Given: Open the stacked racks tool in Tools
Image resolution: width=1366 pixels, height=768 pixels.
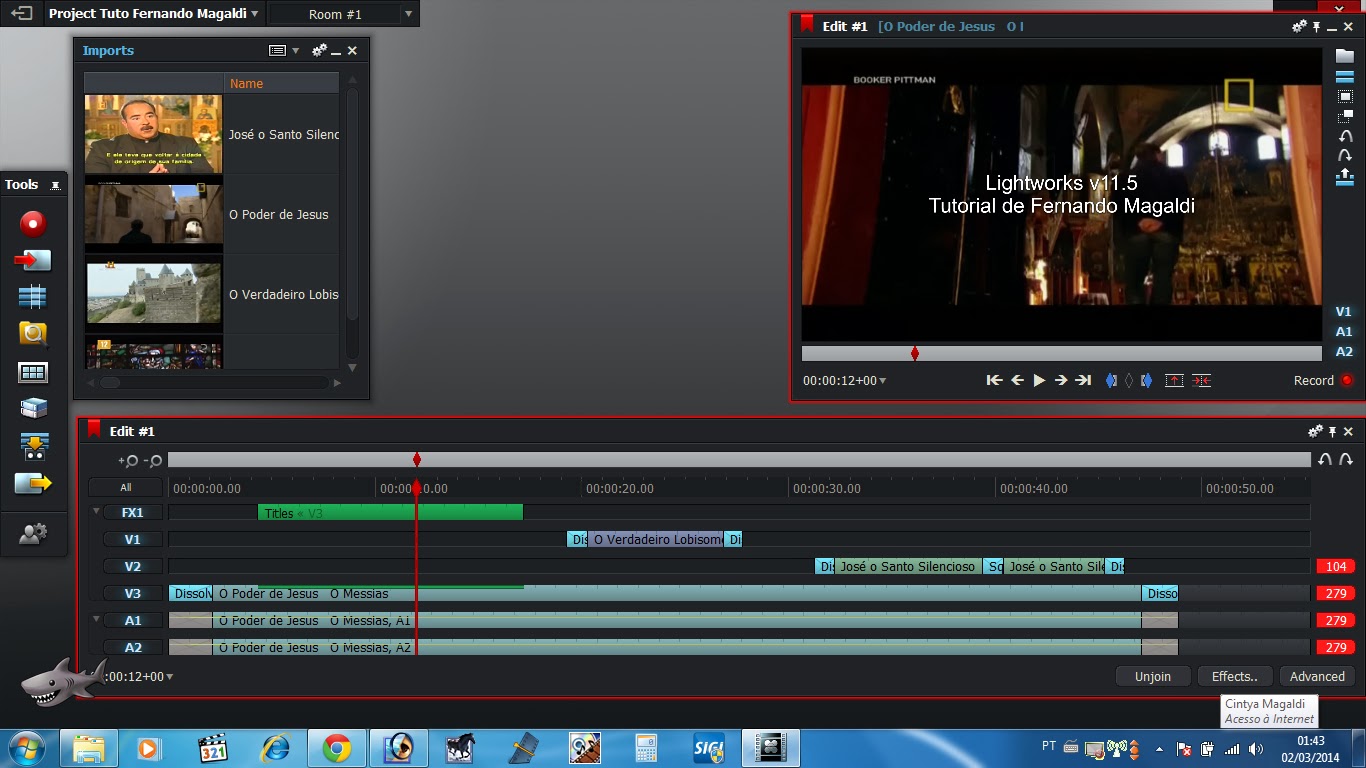Looking at the screenshot, I should 33,408.
